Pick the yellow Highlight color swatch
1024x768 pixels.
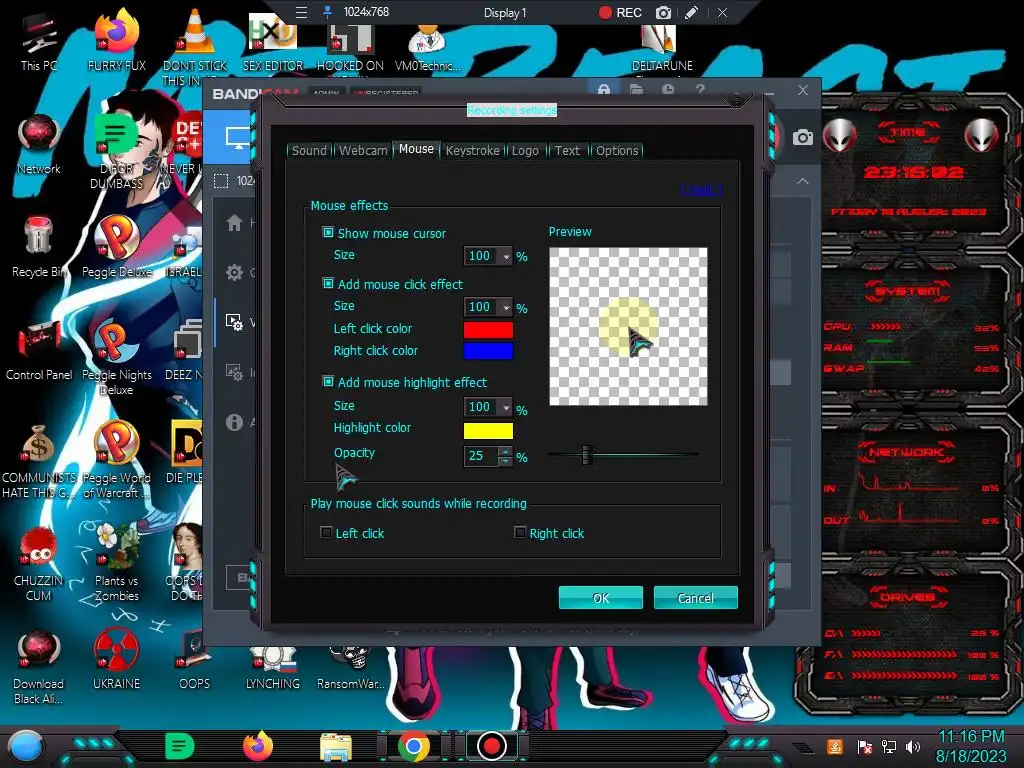coord(488,431)
